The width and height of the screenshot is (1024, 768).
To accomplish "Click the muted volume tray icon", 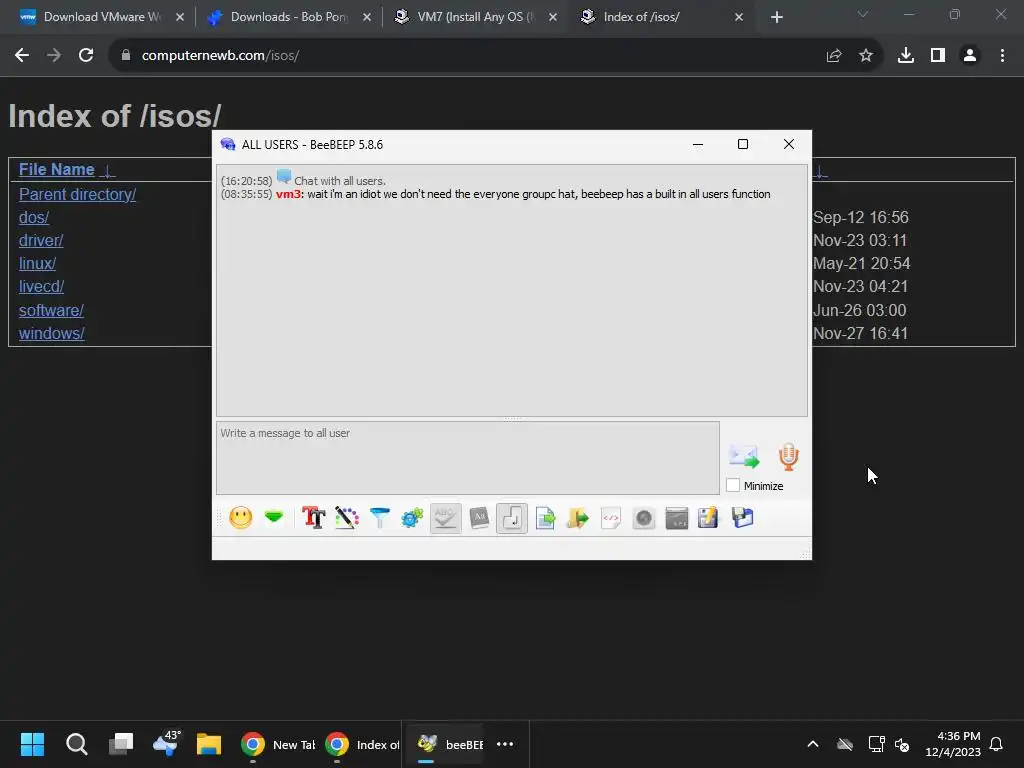I will [x=902, y=744].
